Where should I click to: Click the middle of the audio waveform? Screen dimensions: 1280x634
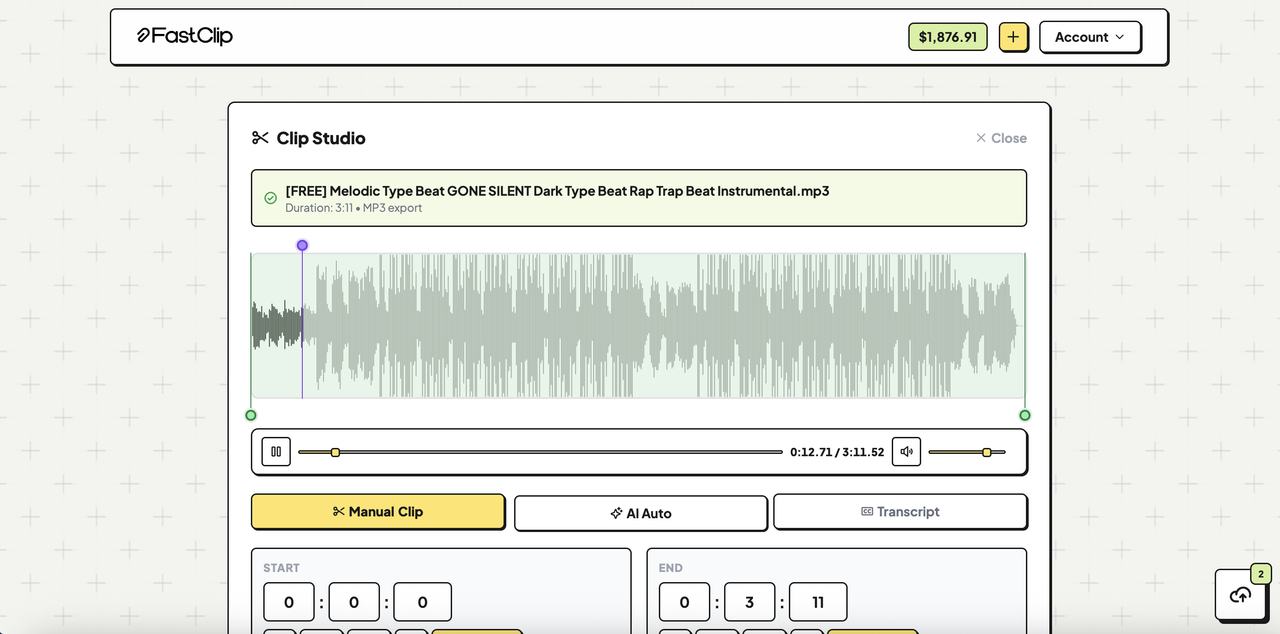tap(638, 326)
